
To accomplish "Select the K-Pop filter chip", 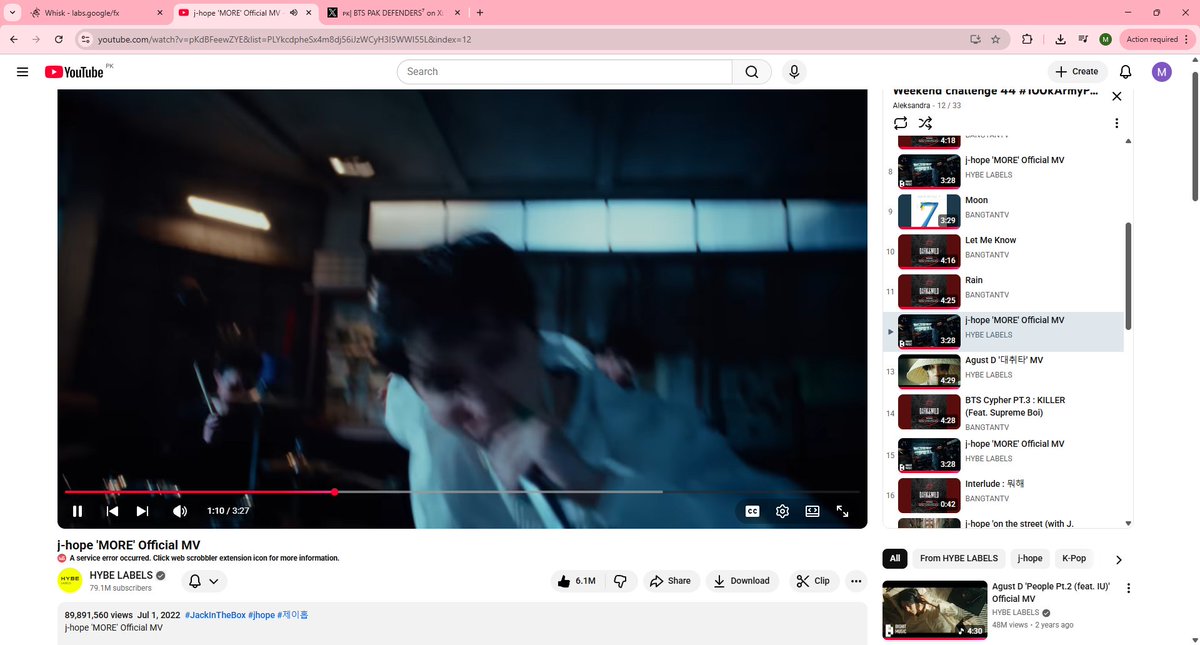I will [1074, 558].
